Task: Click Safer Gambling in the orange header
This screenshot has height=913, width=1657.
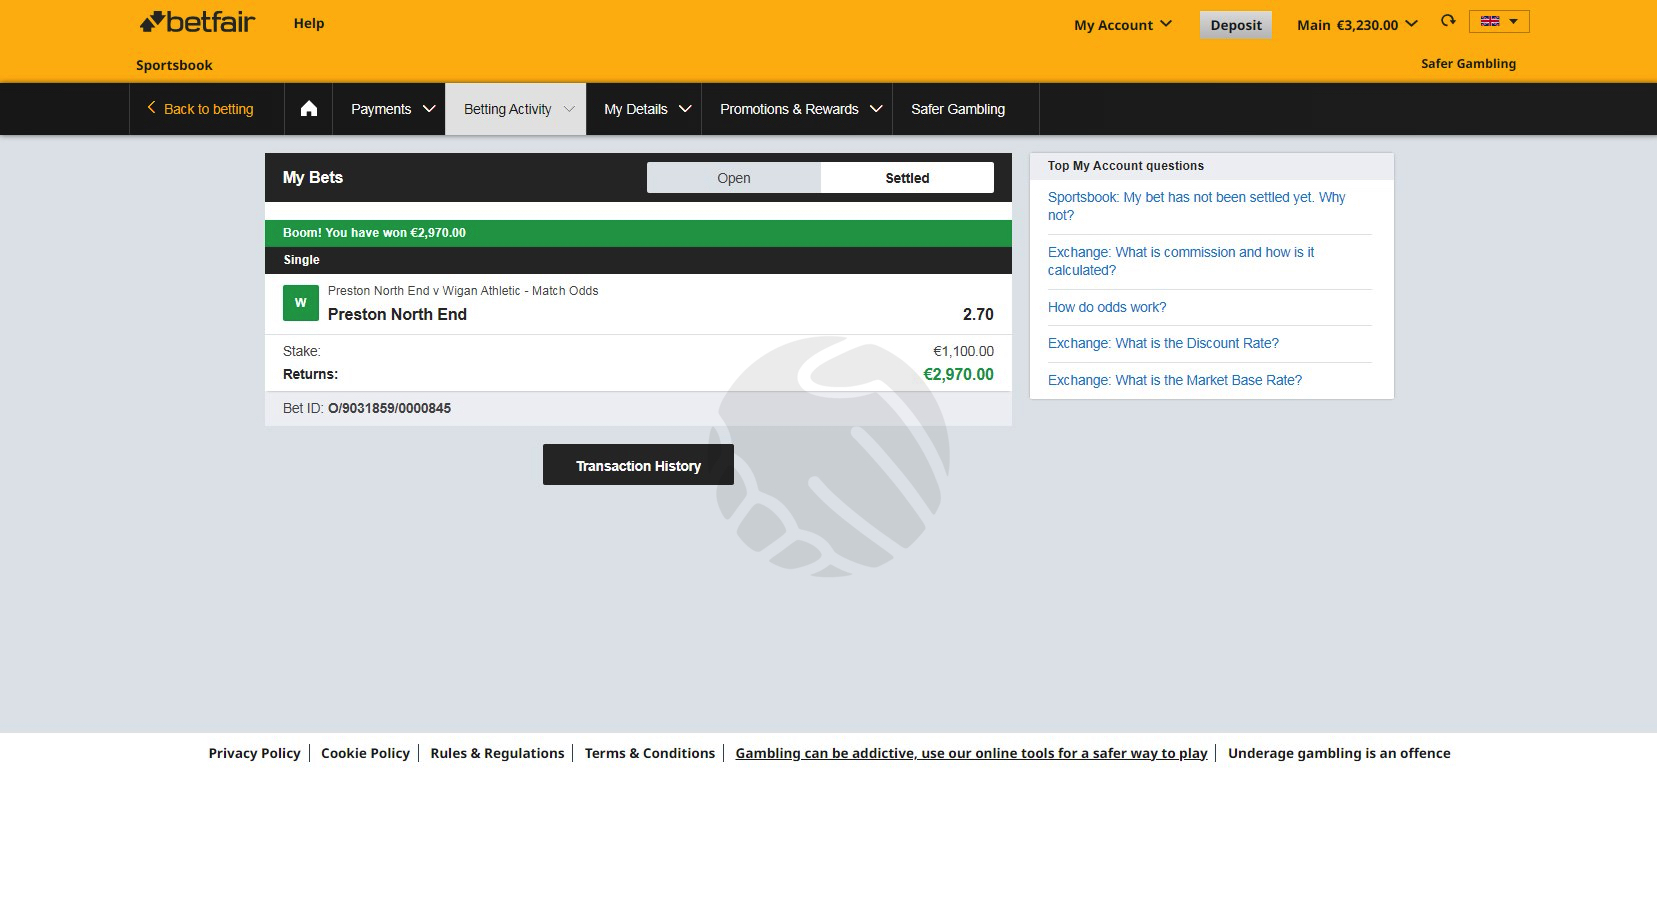Action: click(x=1468, y=63)
